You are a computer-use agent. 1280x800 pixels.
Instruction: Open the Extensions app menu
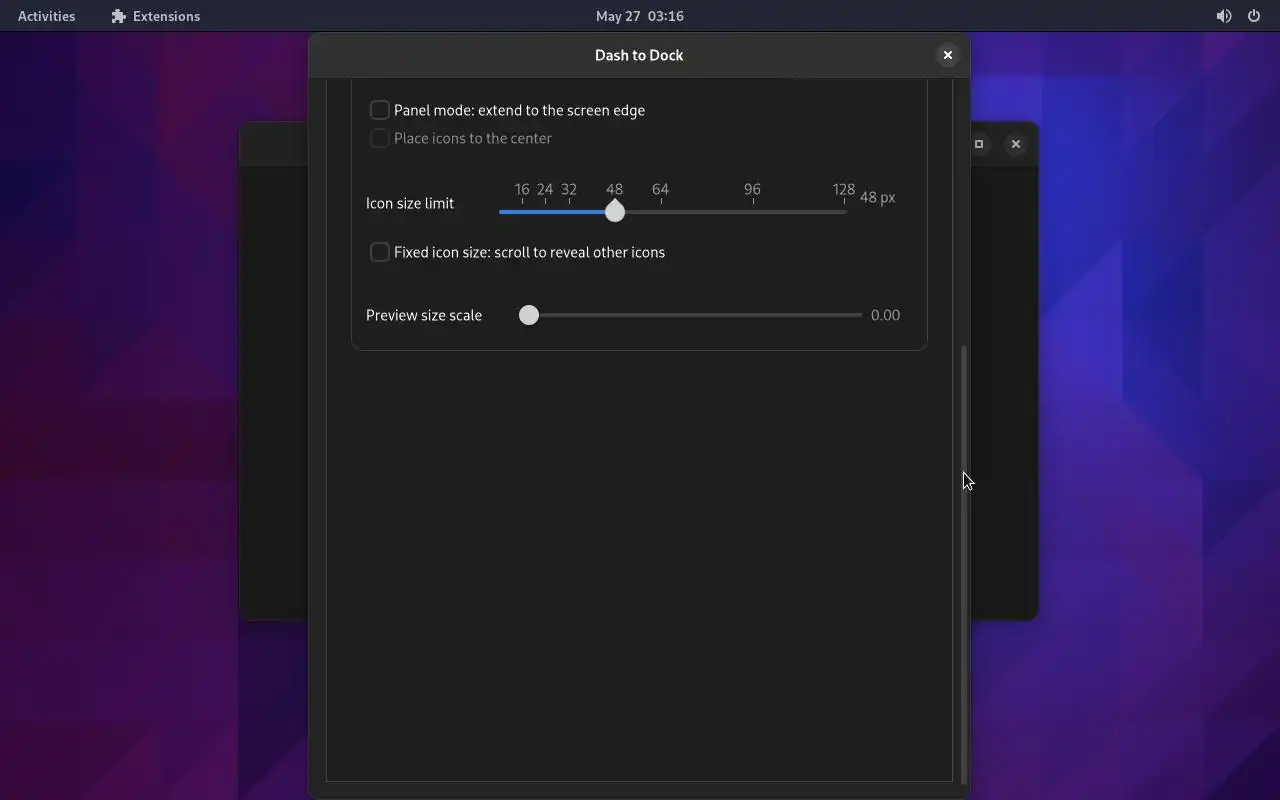pyautogui.click(x=156, y=16)
